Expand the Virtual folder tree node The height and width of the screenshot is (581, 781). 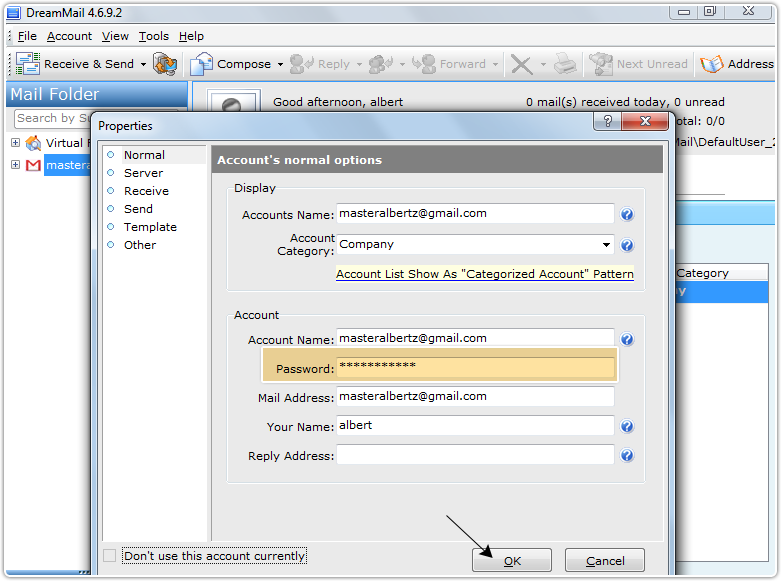[x=15, y=143]
